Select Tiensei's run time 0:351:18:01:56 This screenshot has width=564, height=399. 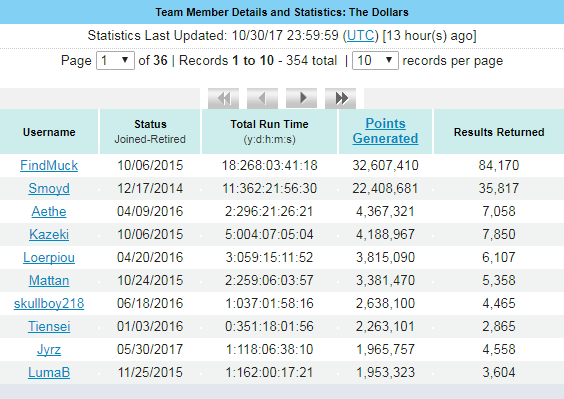[x=269, y=327]
